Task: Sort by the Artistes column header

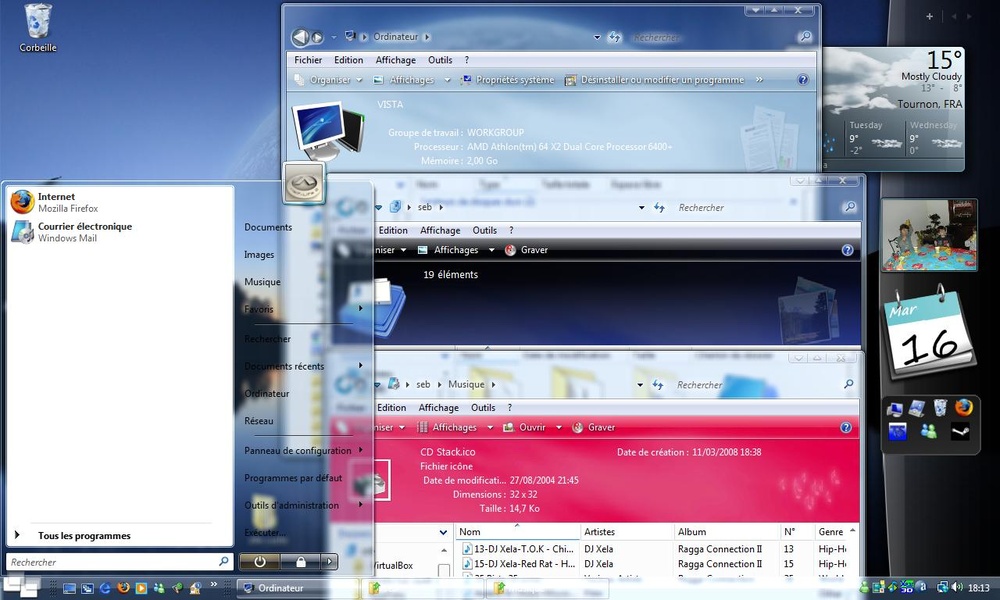Action: (599, 532)
